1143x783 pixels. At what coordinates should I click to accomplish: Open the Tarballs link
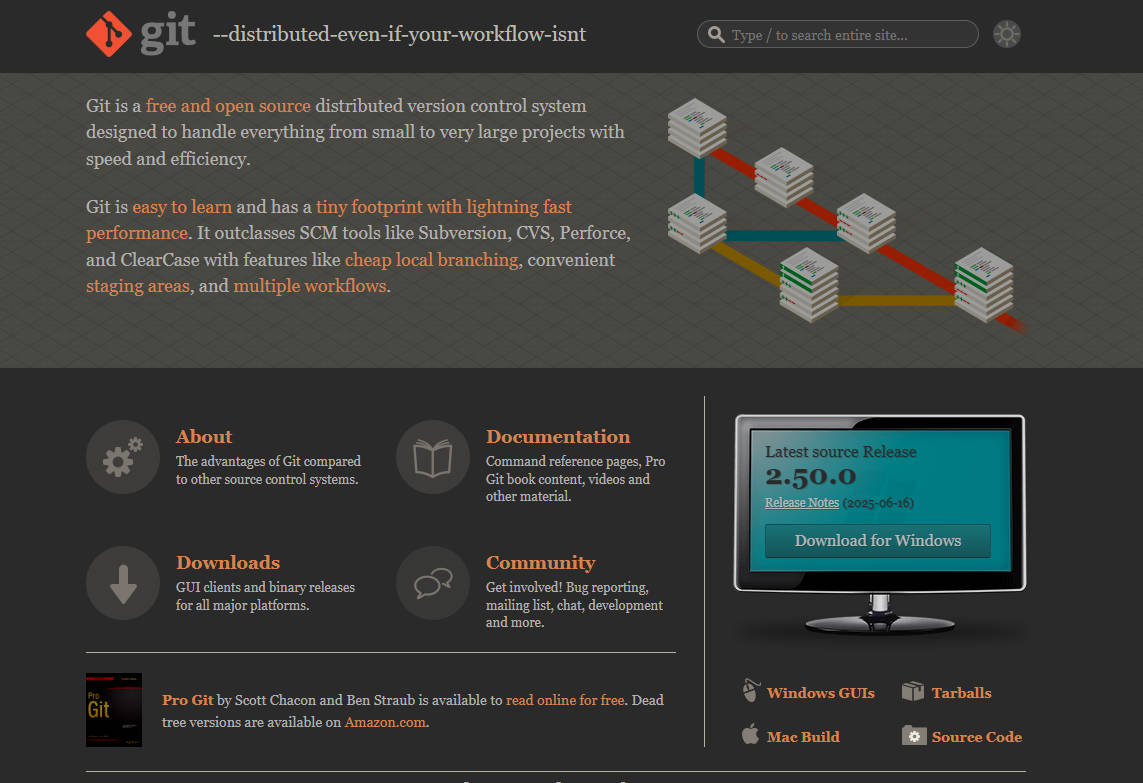click(x=961, y=693)
